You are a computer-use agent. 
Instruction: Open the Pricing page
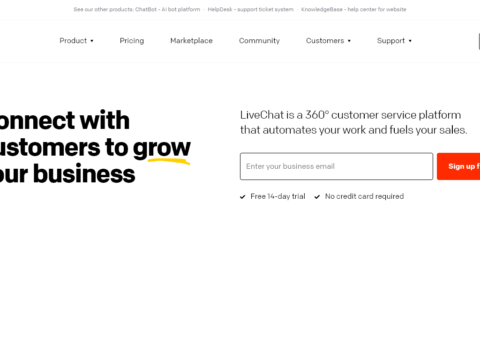(132, 41)
